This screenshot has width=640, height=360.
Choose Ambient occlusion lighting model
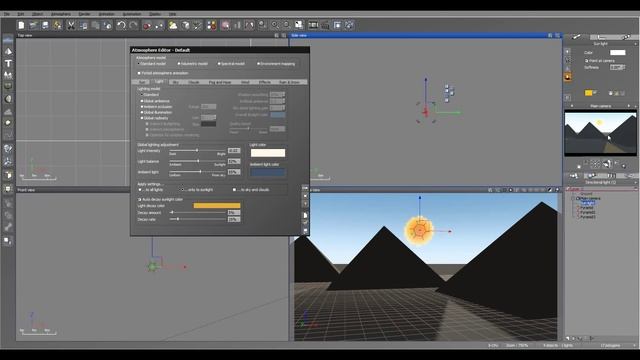point(156,107)
